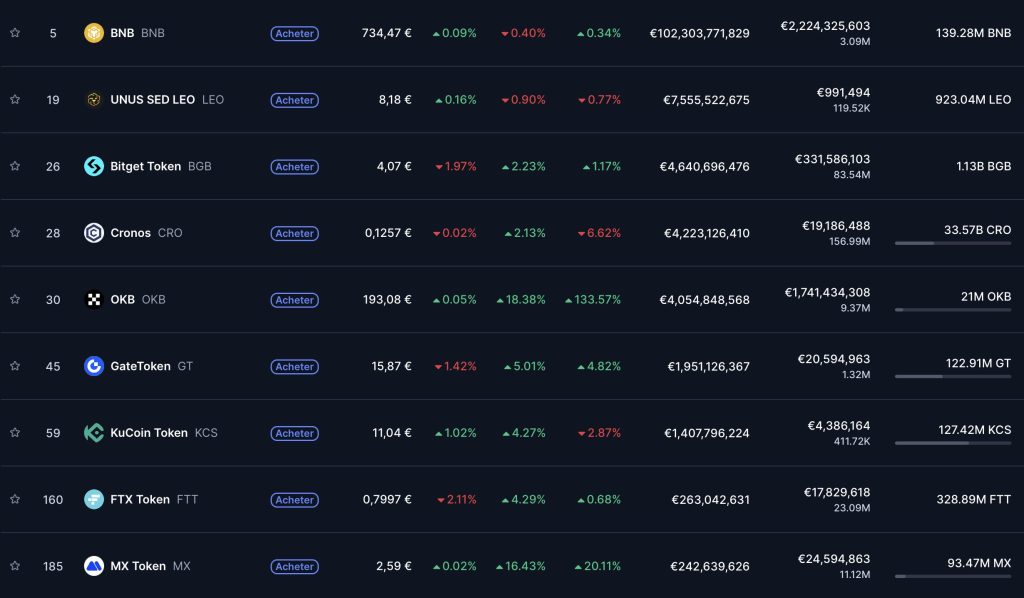
Task: Click the GateToken market cap value
Action: [x=708, y=367]
